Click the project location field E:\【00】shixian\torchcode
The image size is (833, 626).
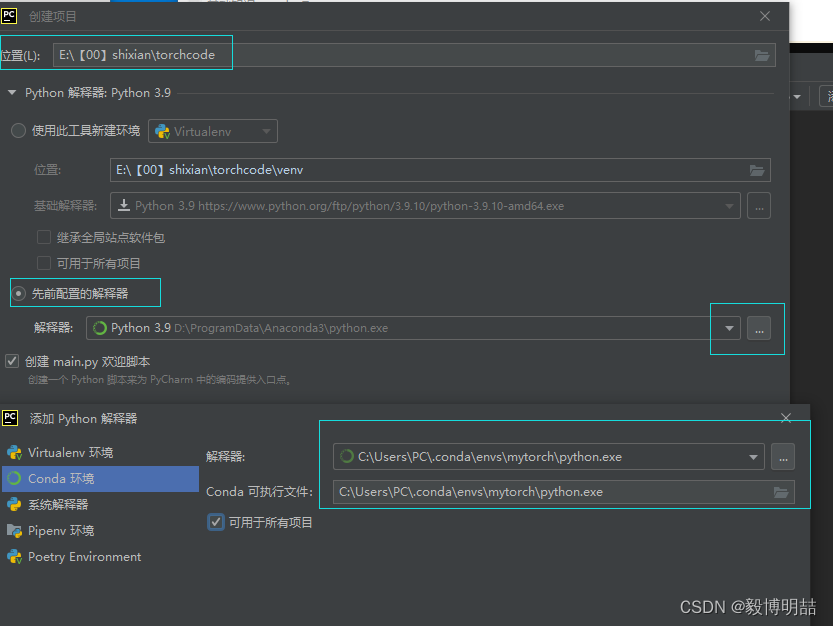point(414,55)
